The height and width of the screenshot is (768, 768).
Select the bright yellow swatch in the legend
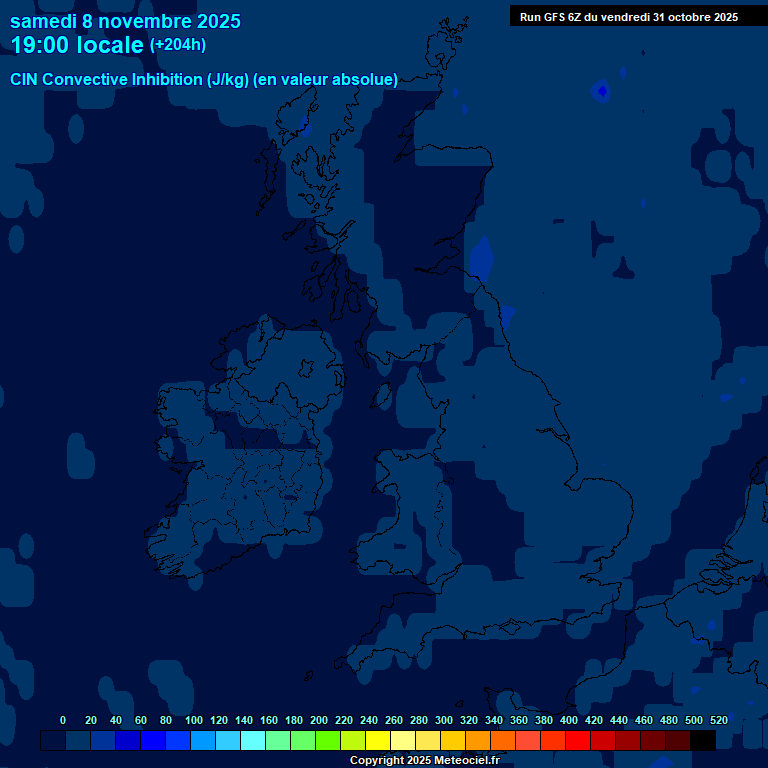click(378, 740)
